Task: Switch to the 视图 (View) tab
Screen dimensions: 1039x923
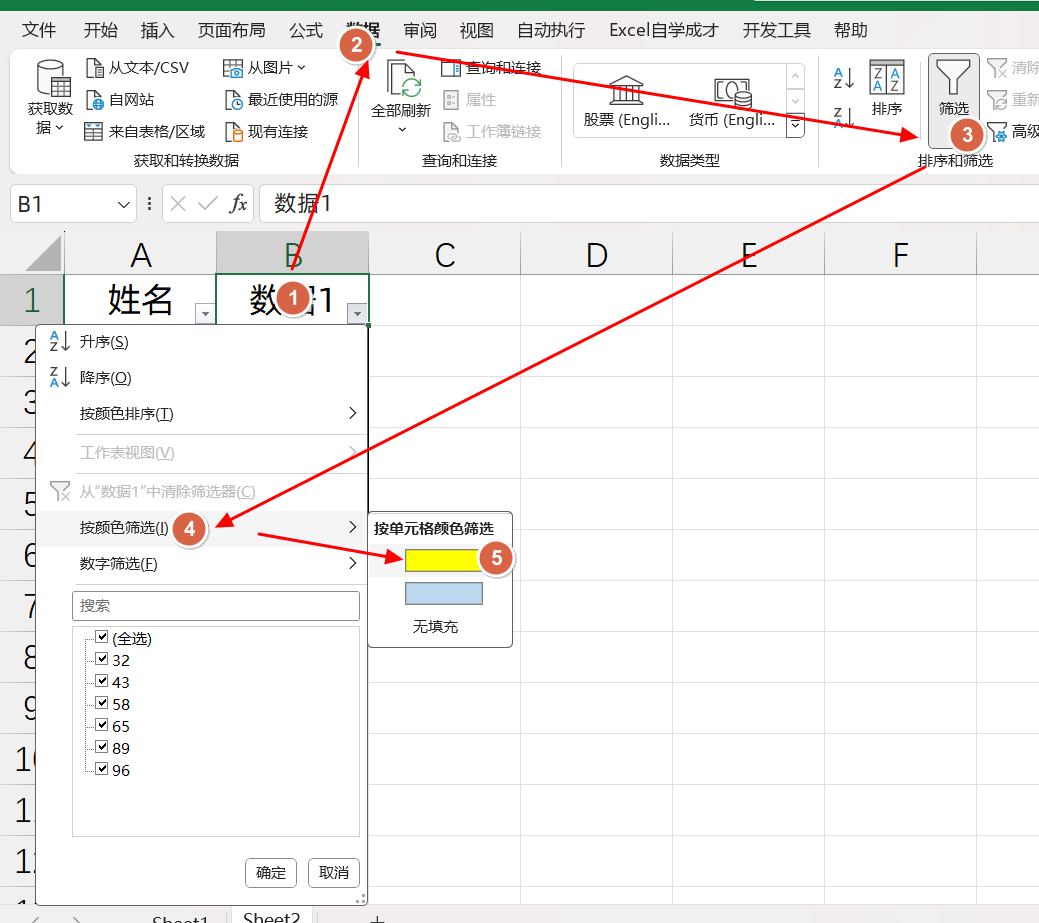Action: click(476, 30)
